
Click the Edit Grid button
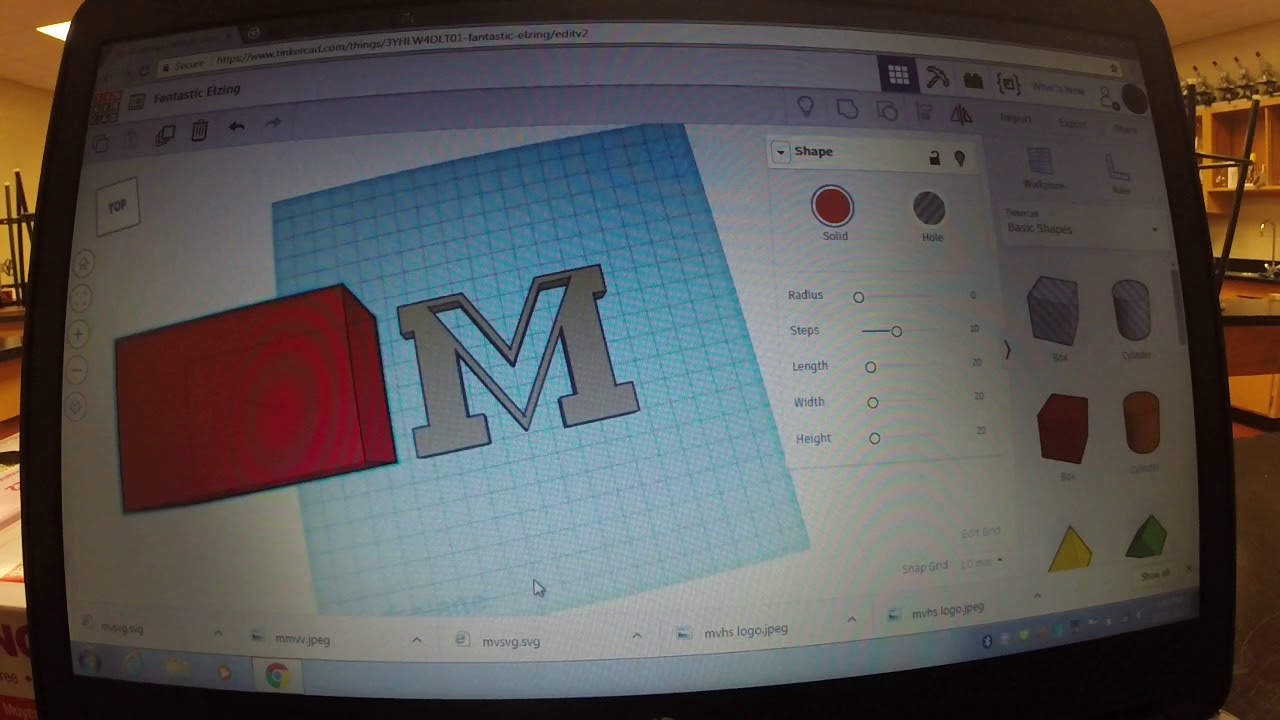(x=979, y=532)
